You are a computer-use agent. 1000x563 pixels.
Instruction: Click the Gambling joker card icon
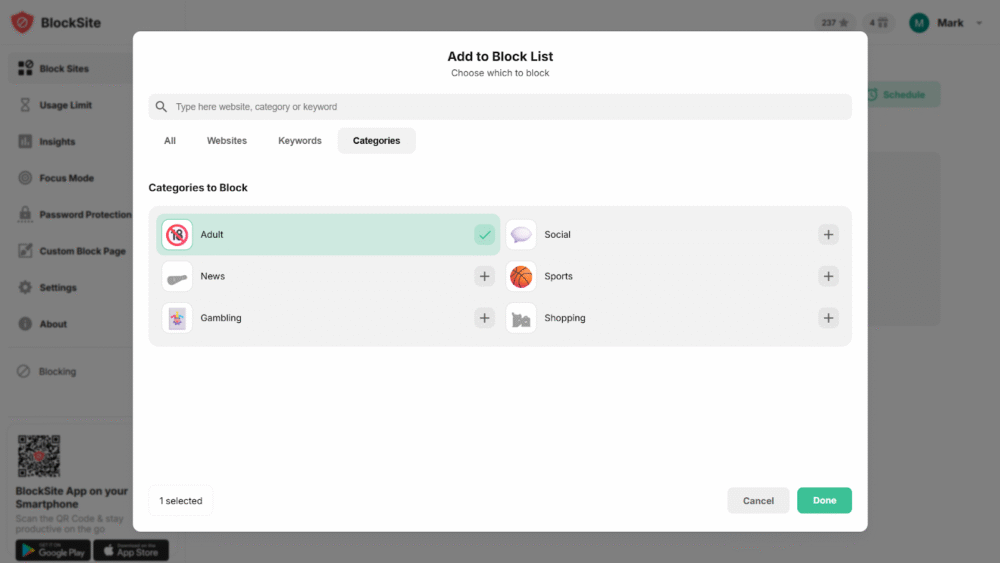[x=177, y=318]
